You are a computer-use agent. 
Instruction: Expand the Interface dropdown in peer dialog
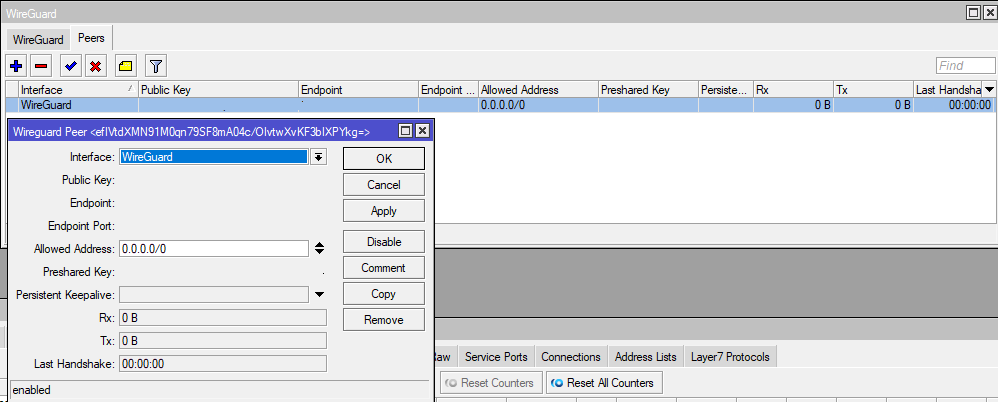(x=318, y=156)
